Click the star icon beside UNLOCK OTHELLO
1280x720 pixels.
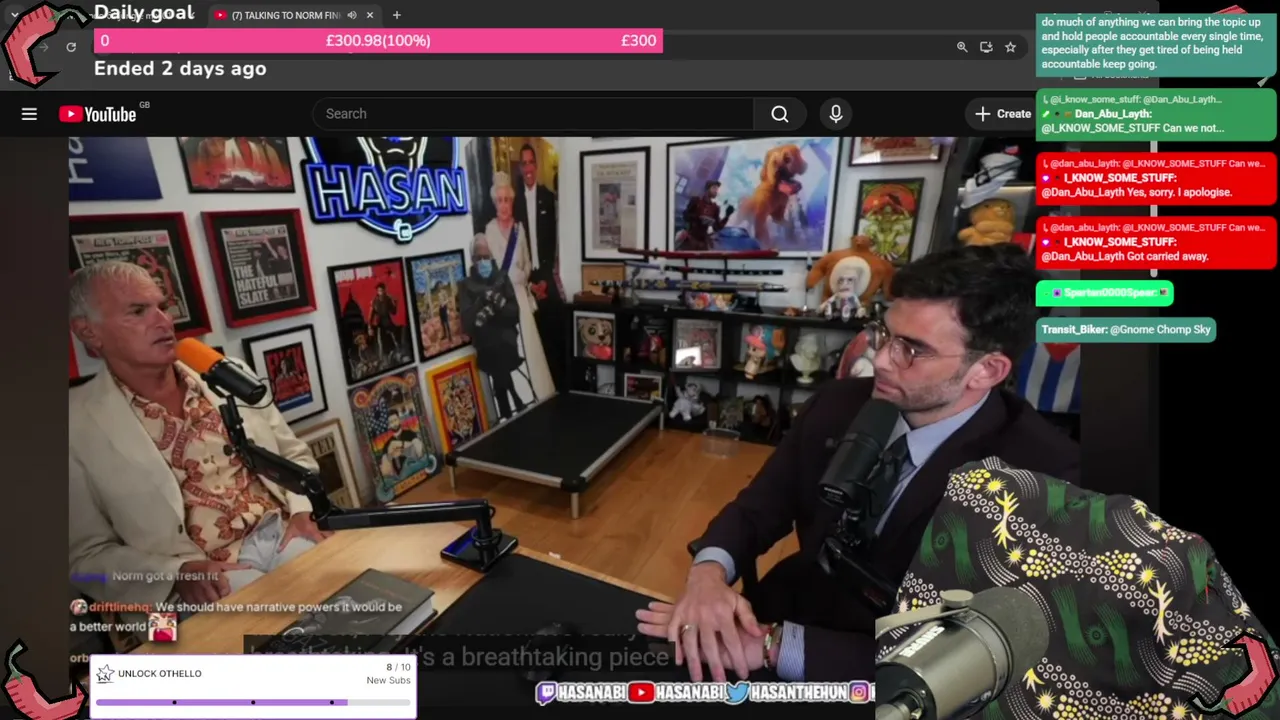point(105,674)
